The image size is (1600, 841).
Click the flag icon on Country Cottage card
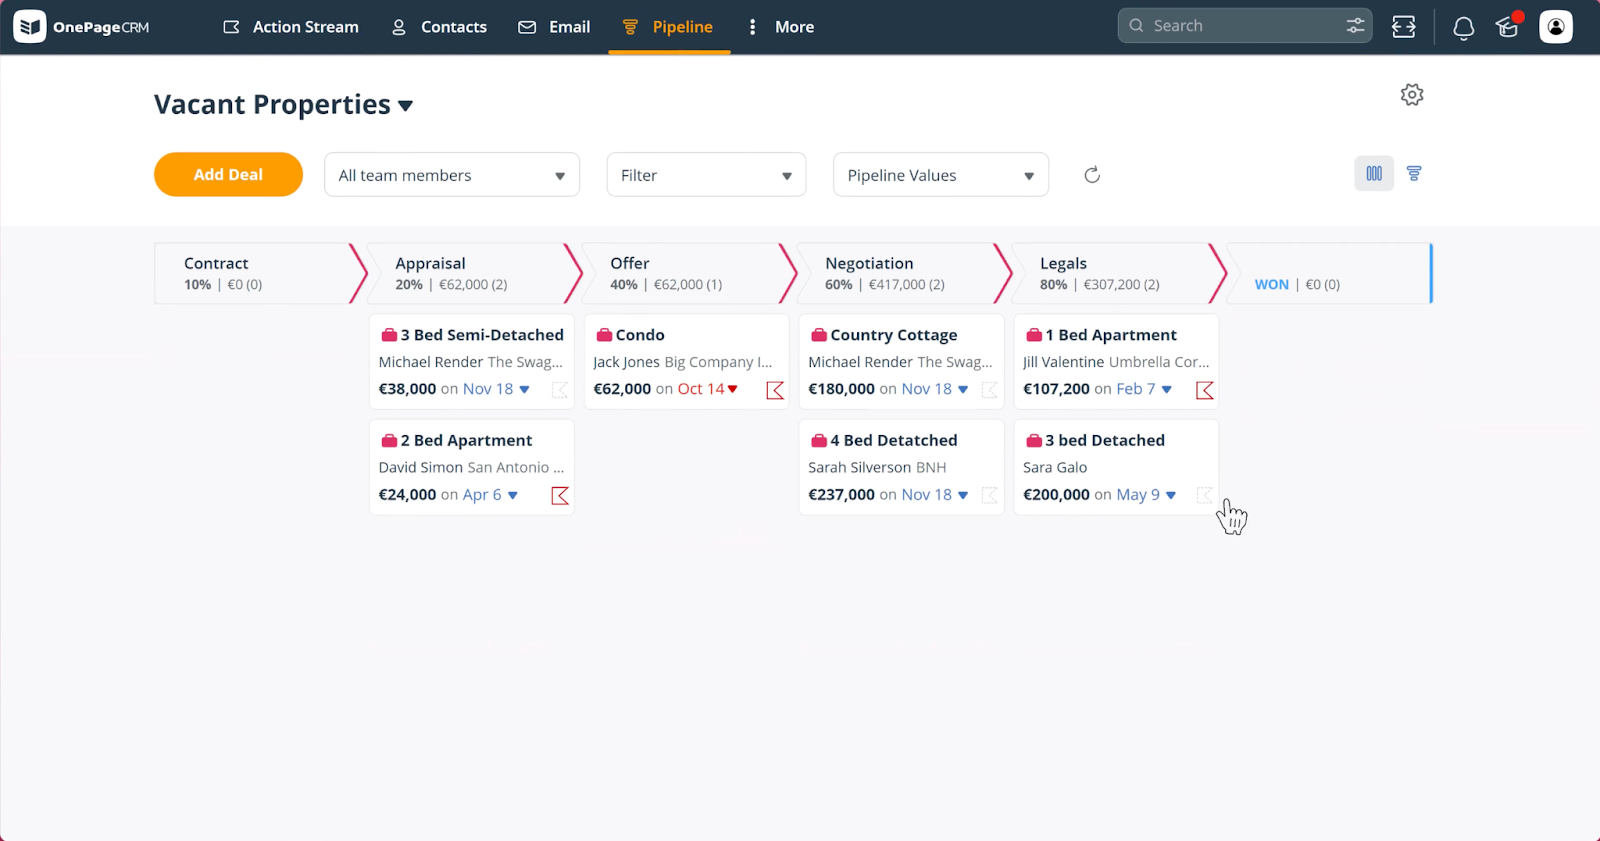coord(990,390)
